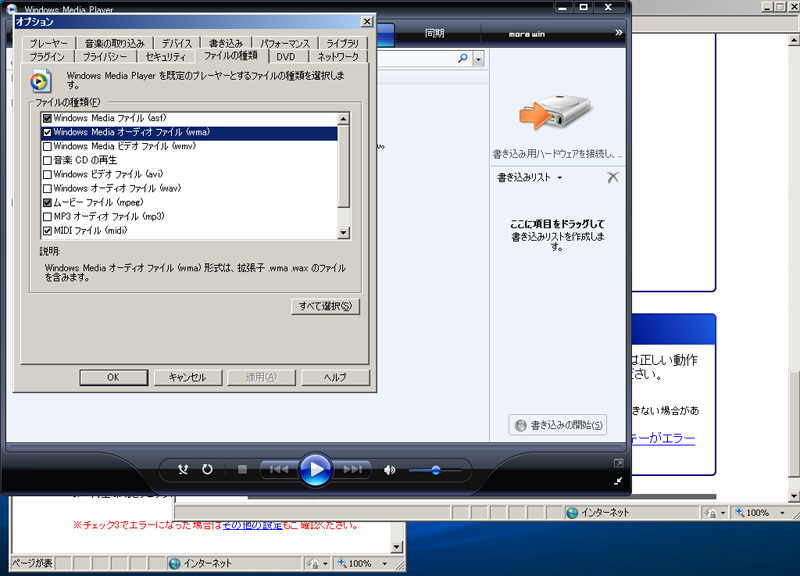The height and width of the screenshot is (576, 800).
Task: Click the burn hardware drive icon
Action: 555,112
